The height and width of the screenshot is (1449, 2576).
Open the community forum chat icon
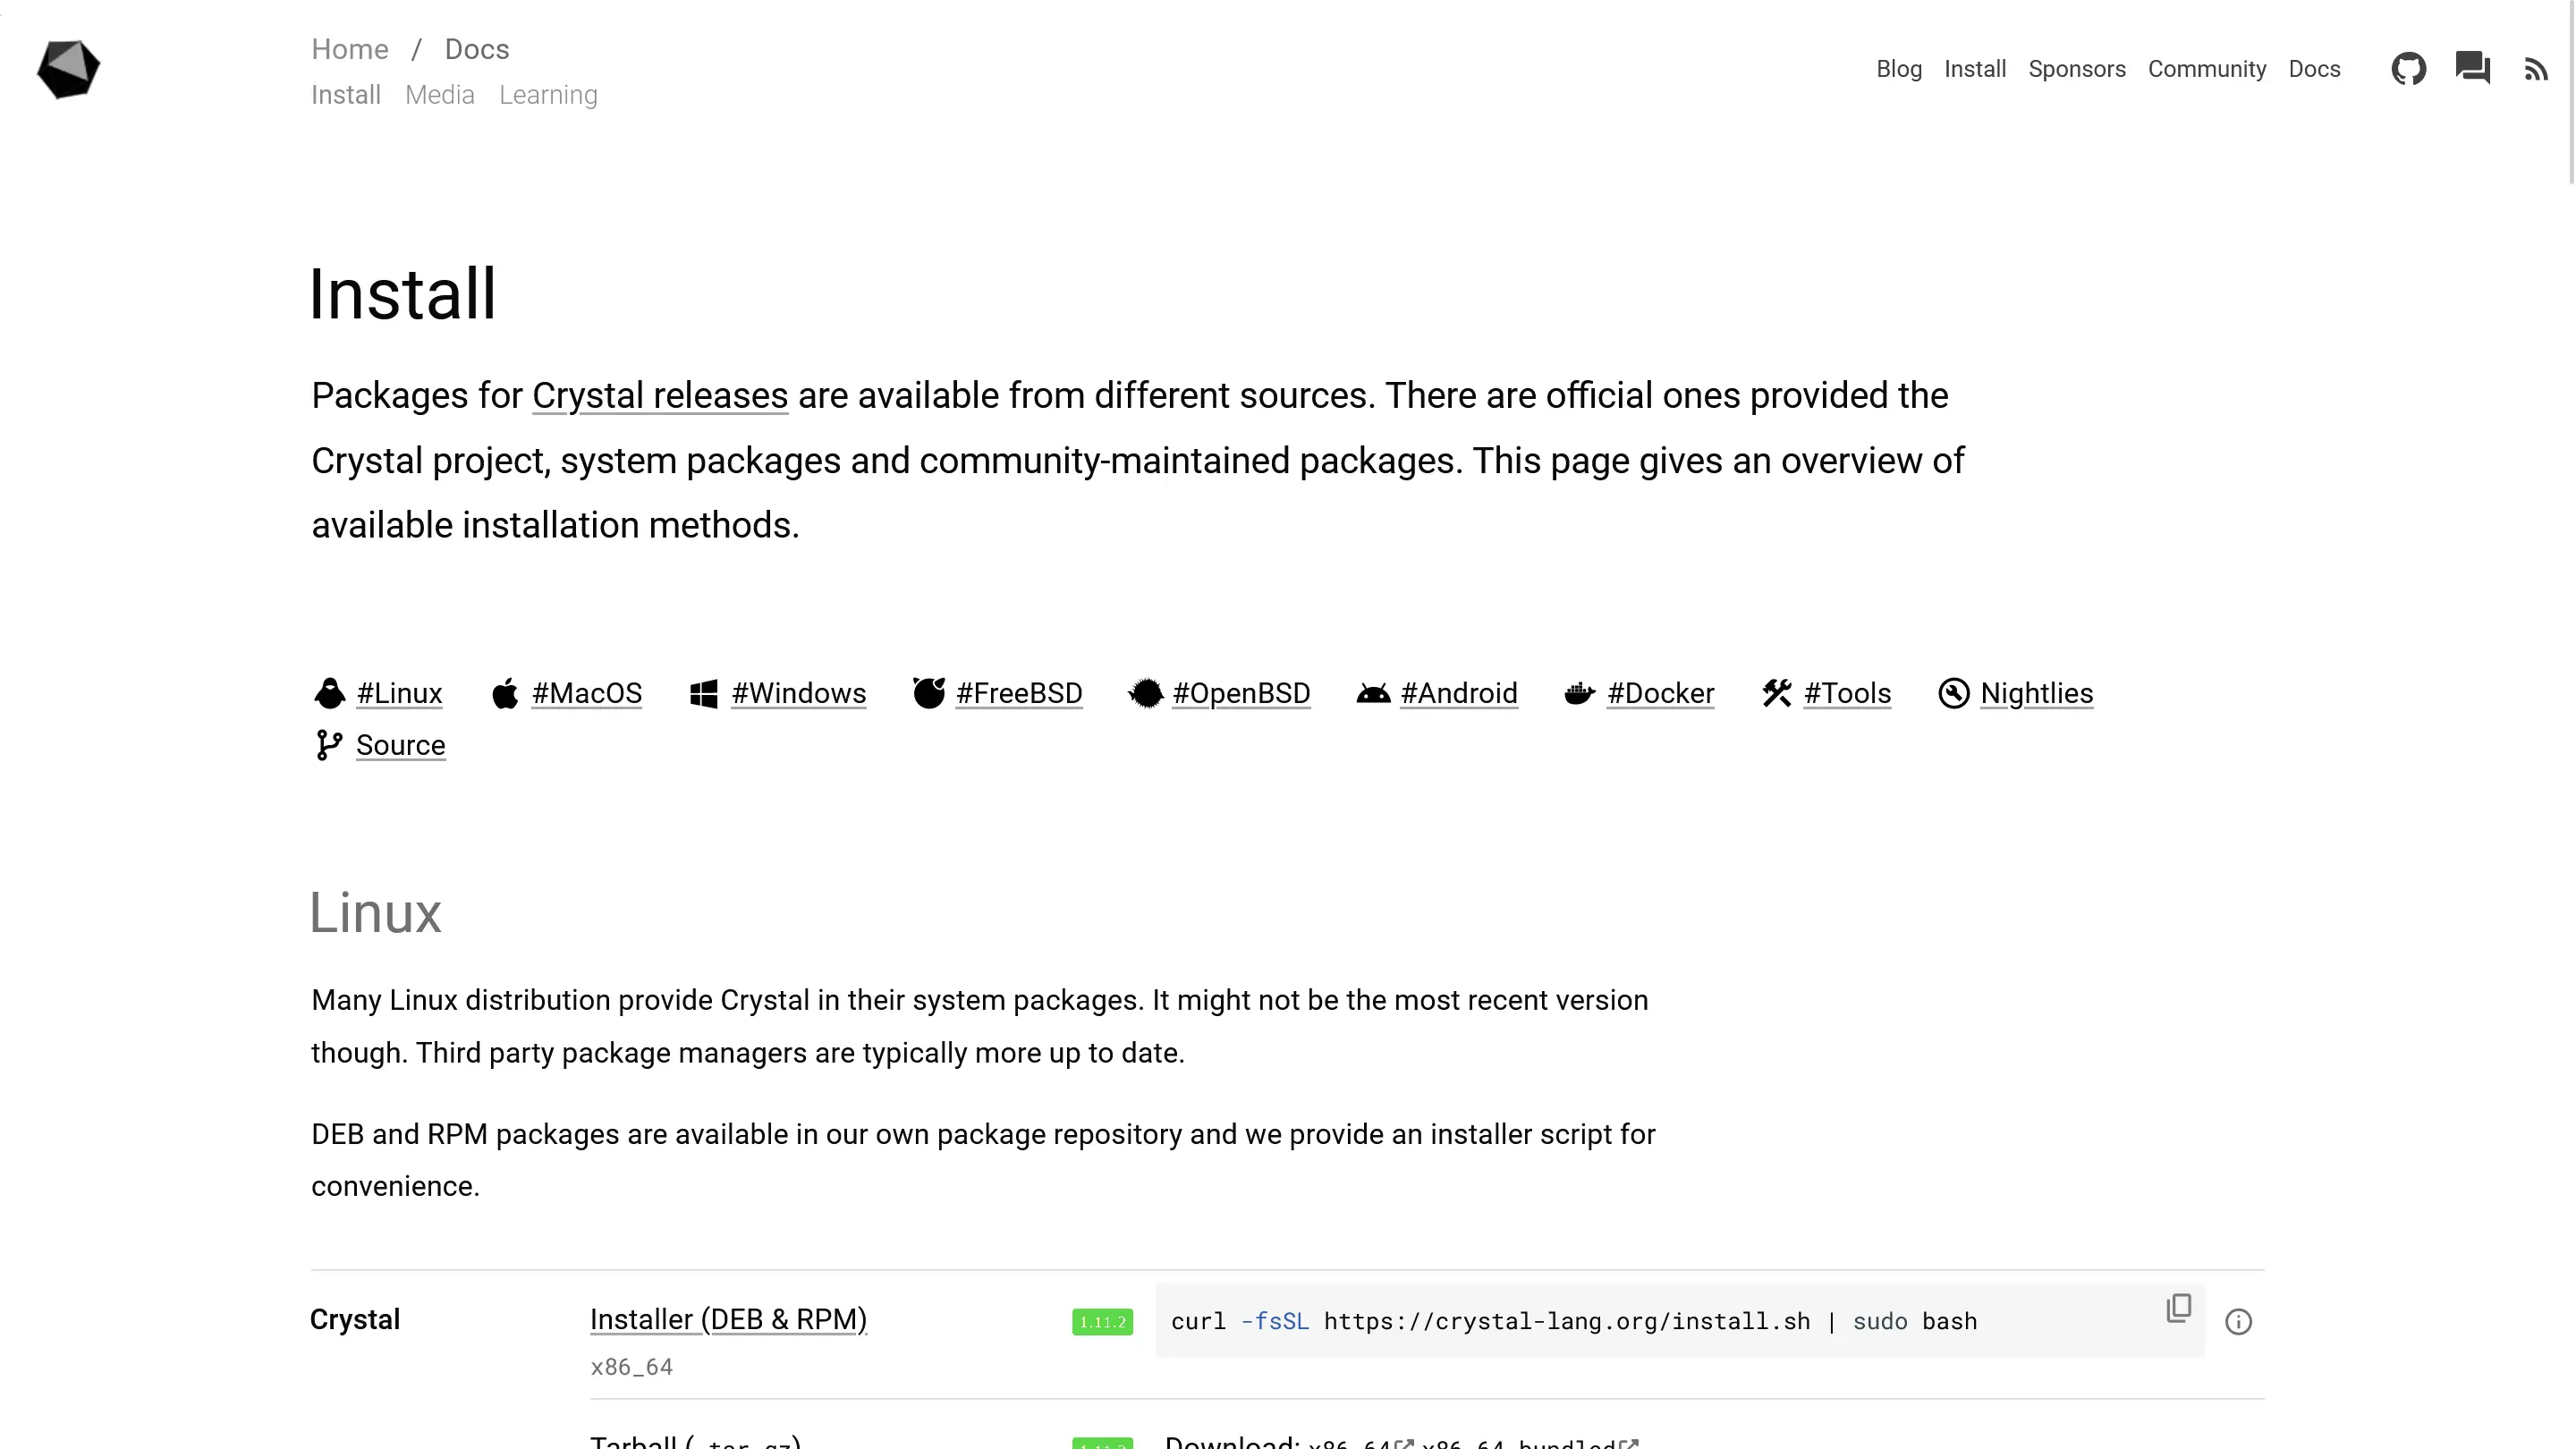(2473, 69)
